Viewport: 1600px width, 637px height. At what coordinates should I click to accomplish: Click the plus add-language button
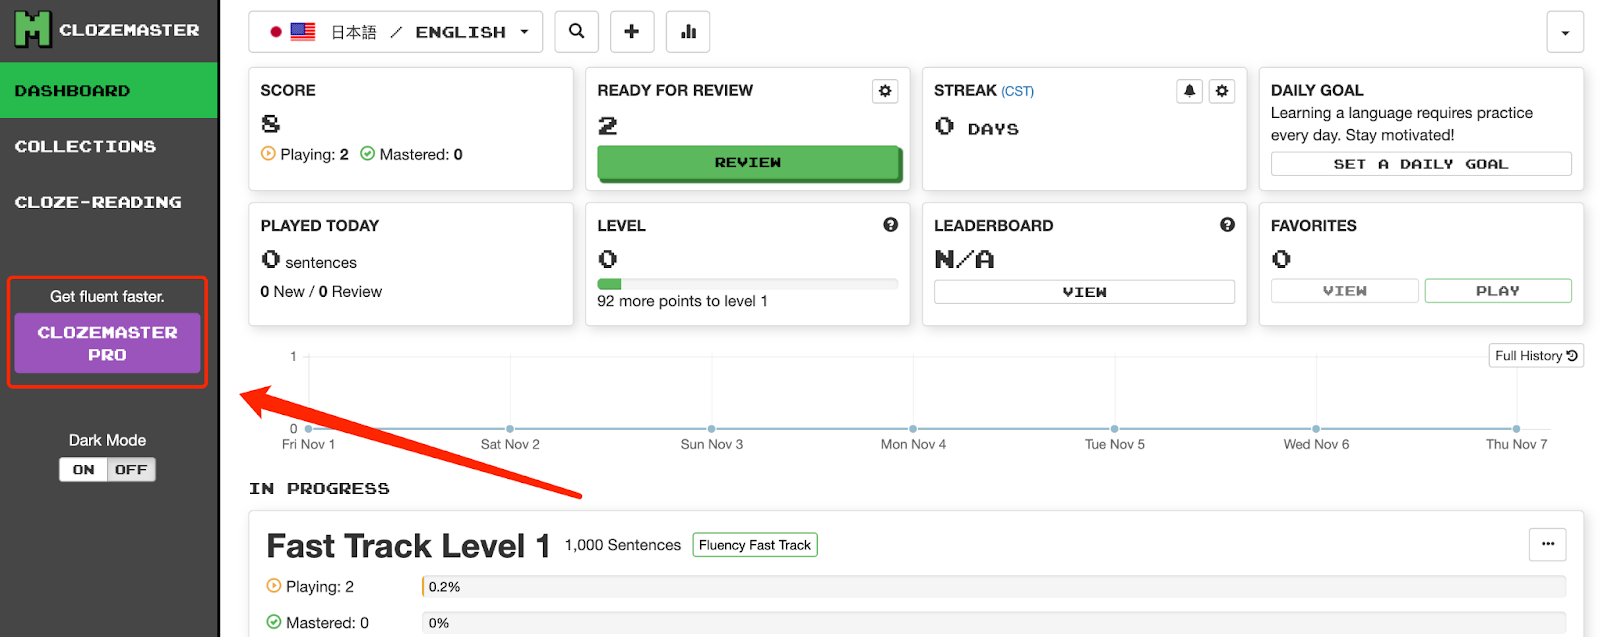pyautogui.click(x=632, y=32)
